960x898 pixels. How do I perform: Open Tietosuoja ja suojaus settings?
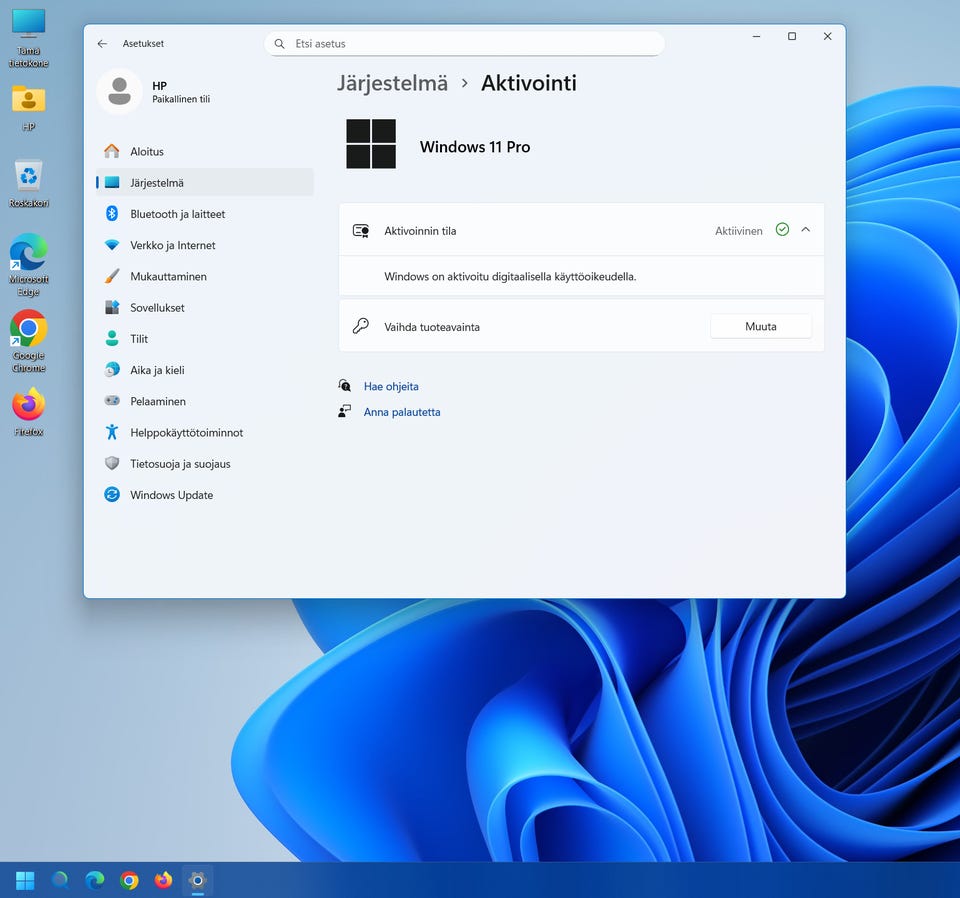180,464
